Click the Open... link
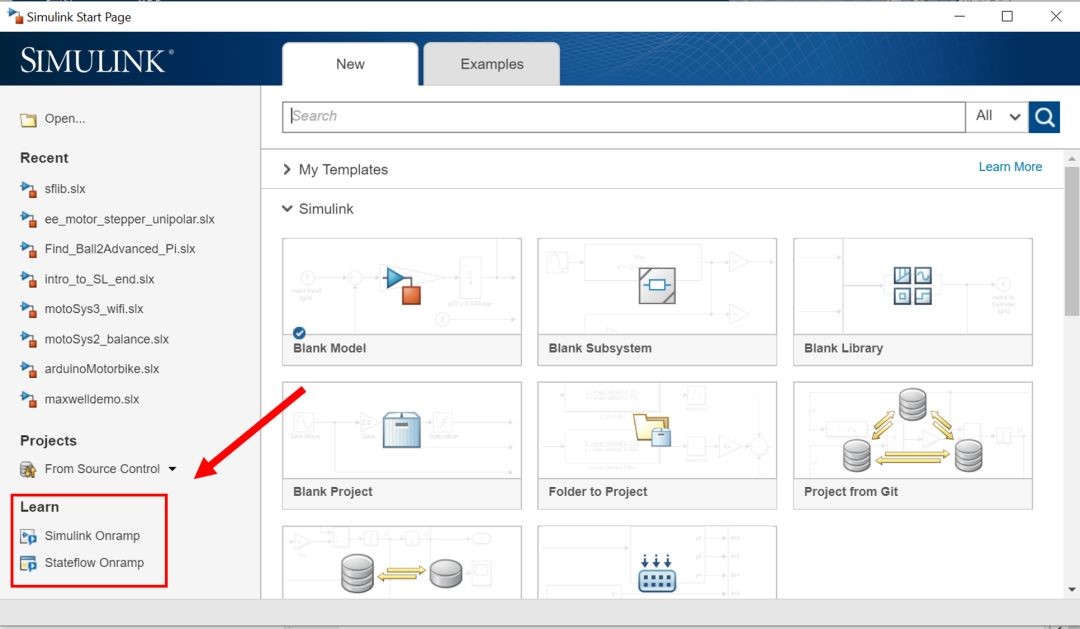 point(65,118)
